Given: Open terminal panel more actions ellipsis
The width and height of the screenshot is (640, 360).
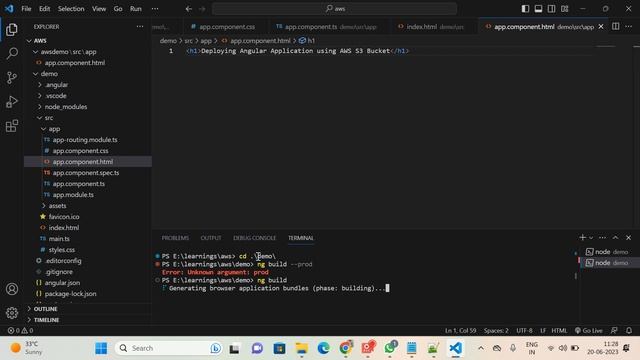Looking at the screenshot, I should coord(602,238).
